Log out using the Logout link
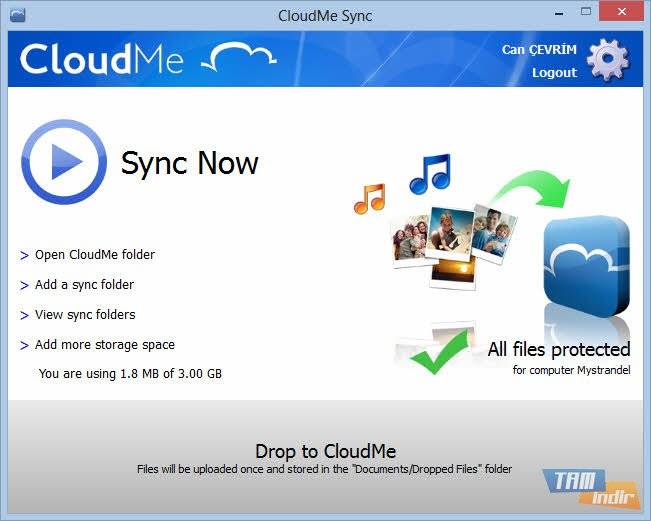This screenshot has width=651, height=521. (554, 72)
